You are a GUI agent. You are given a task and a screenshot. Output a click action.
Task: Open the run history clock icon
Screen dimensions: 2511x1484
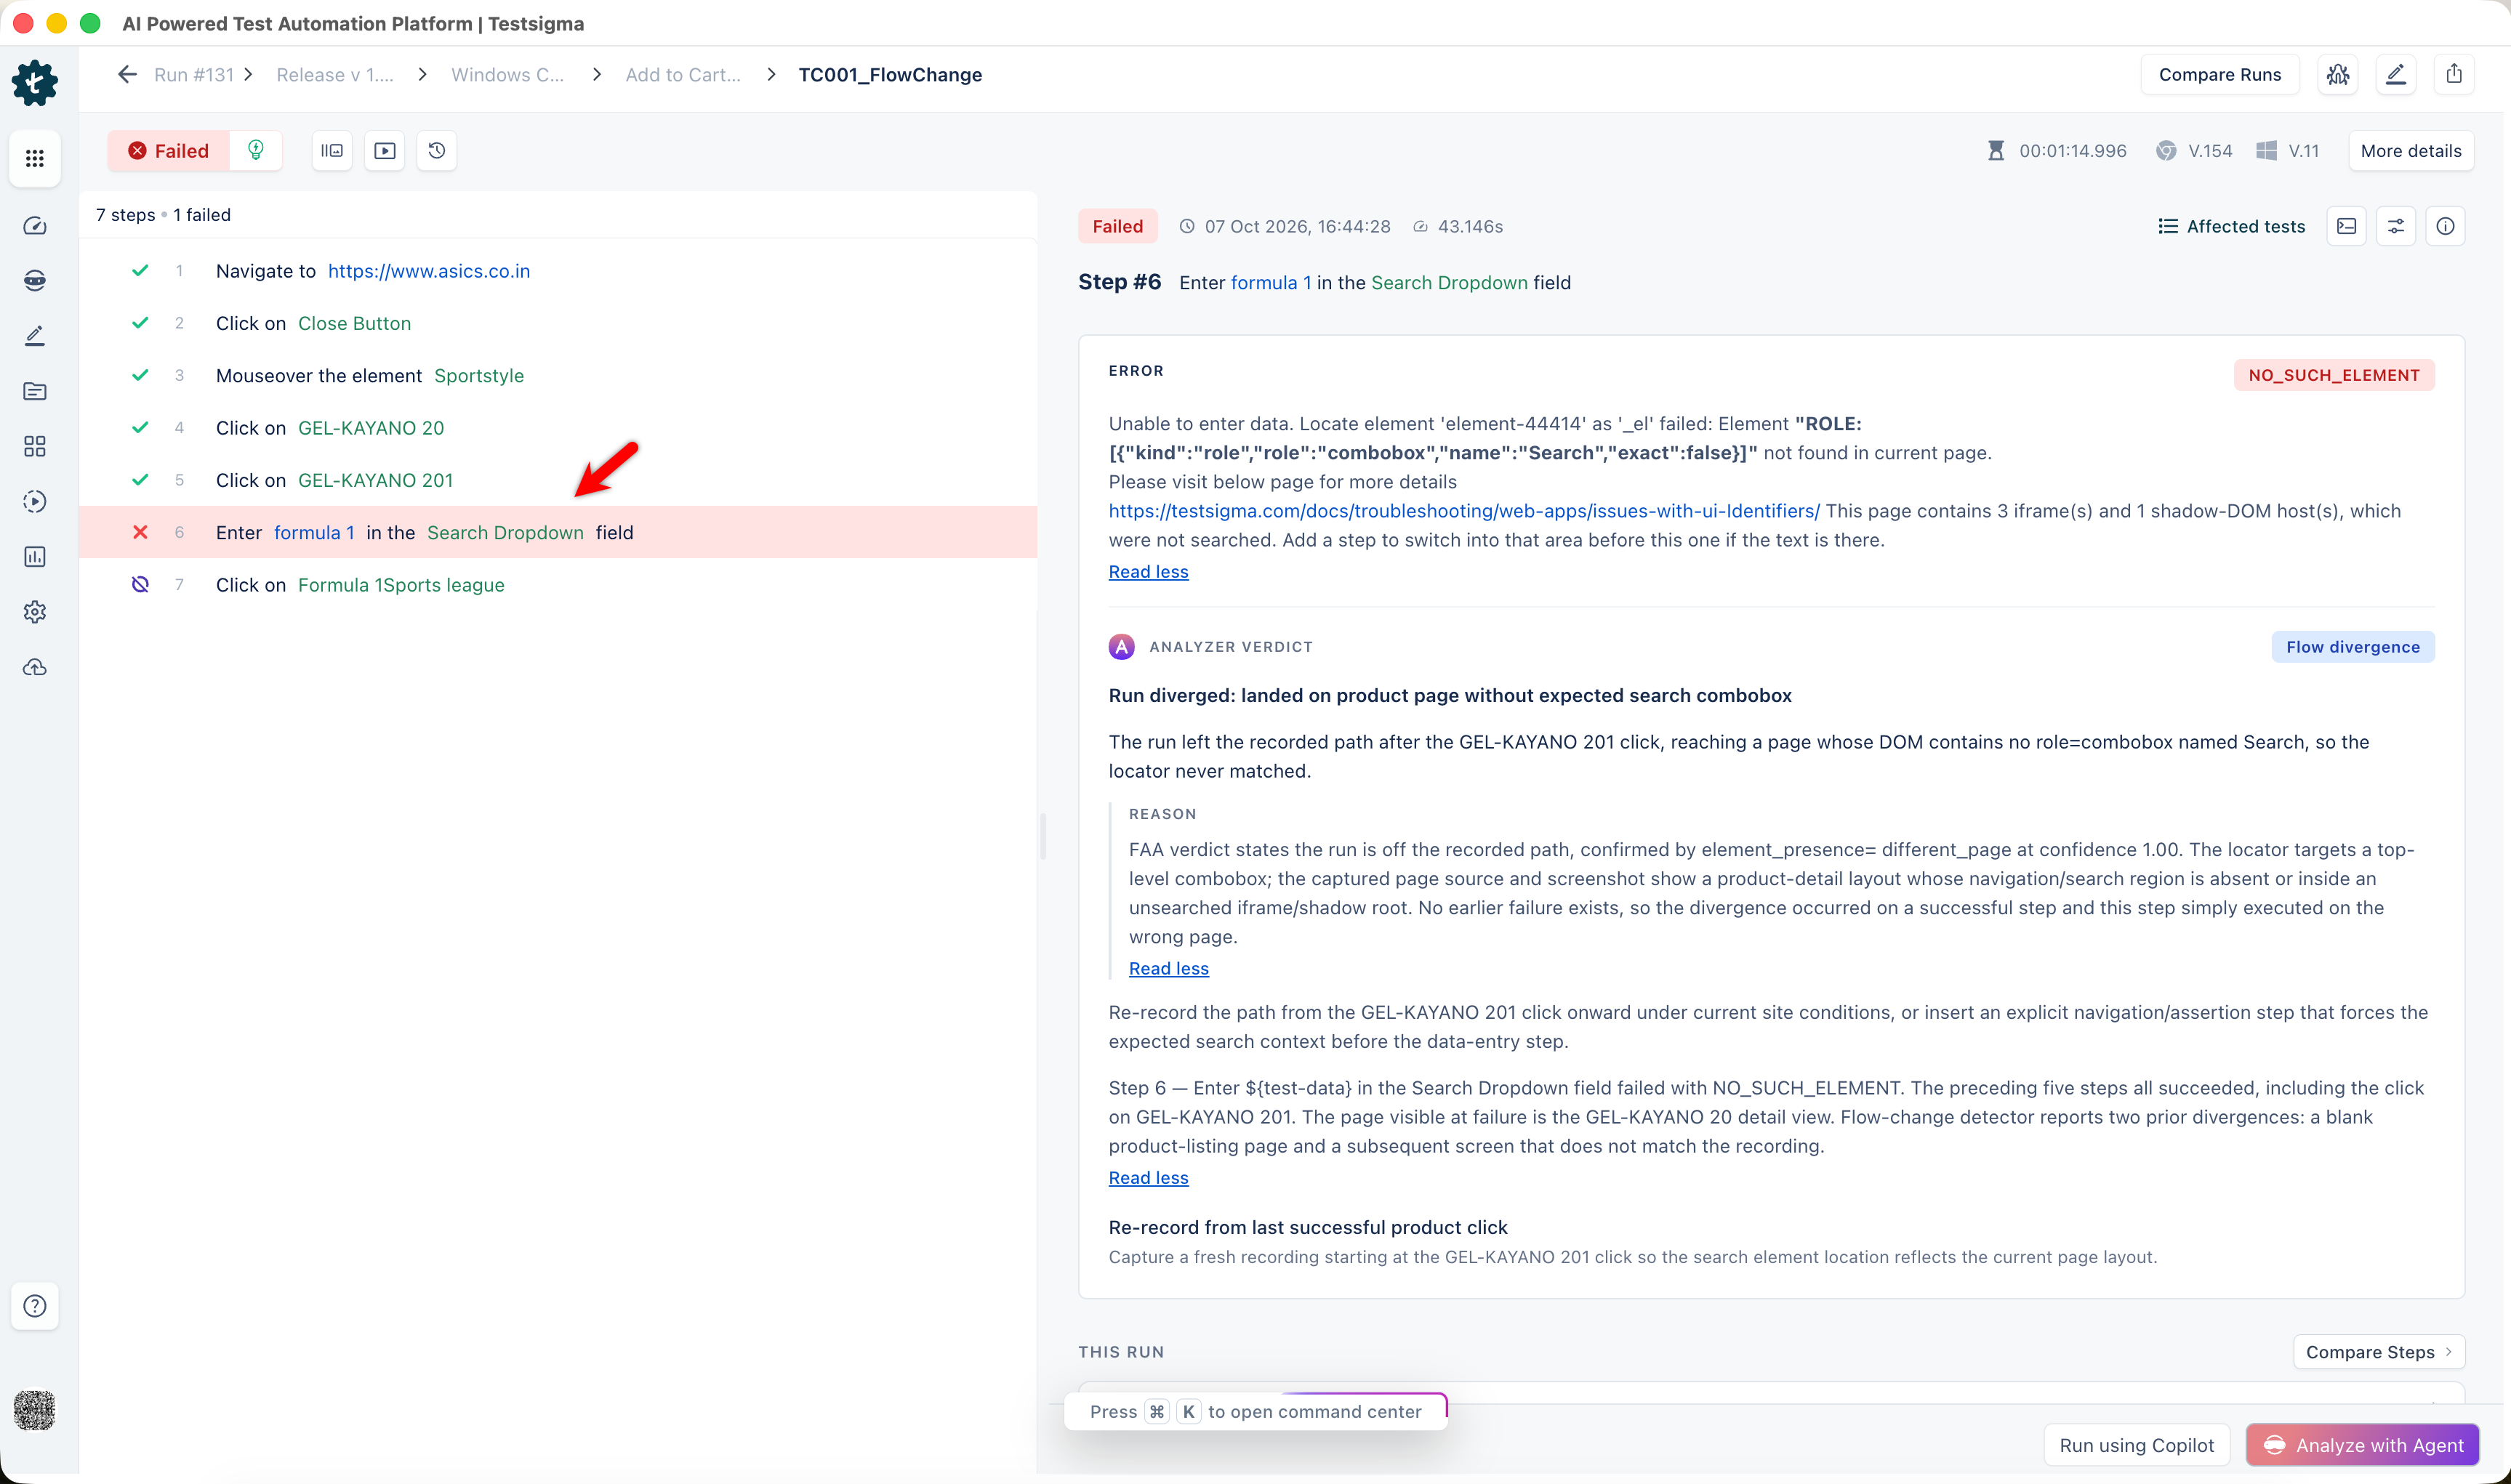pyautogui.click(x=437, y=150)
